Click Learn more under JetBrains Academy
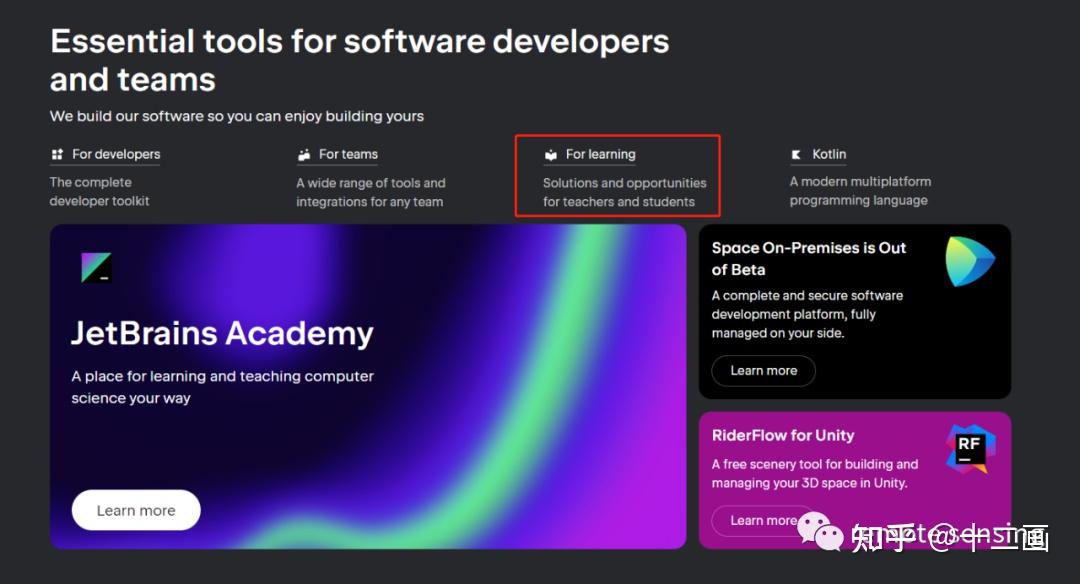 tap(135, 510)
